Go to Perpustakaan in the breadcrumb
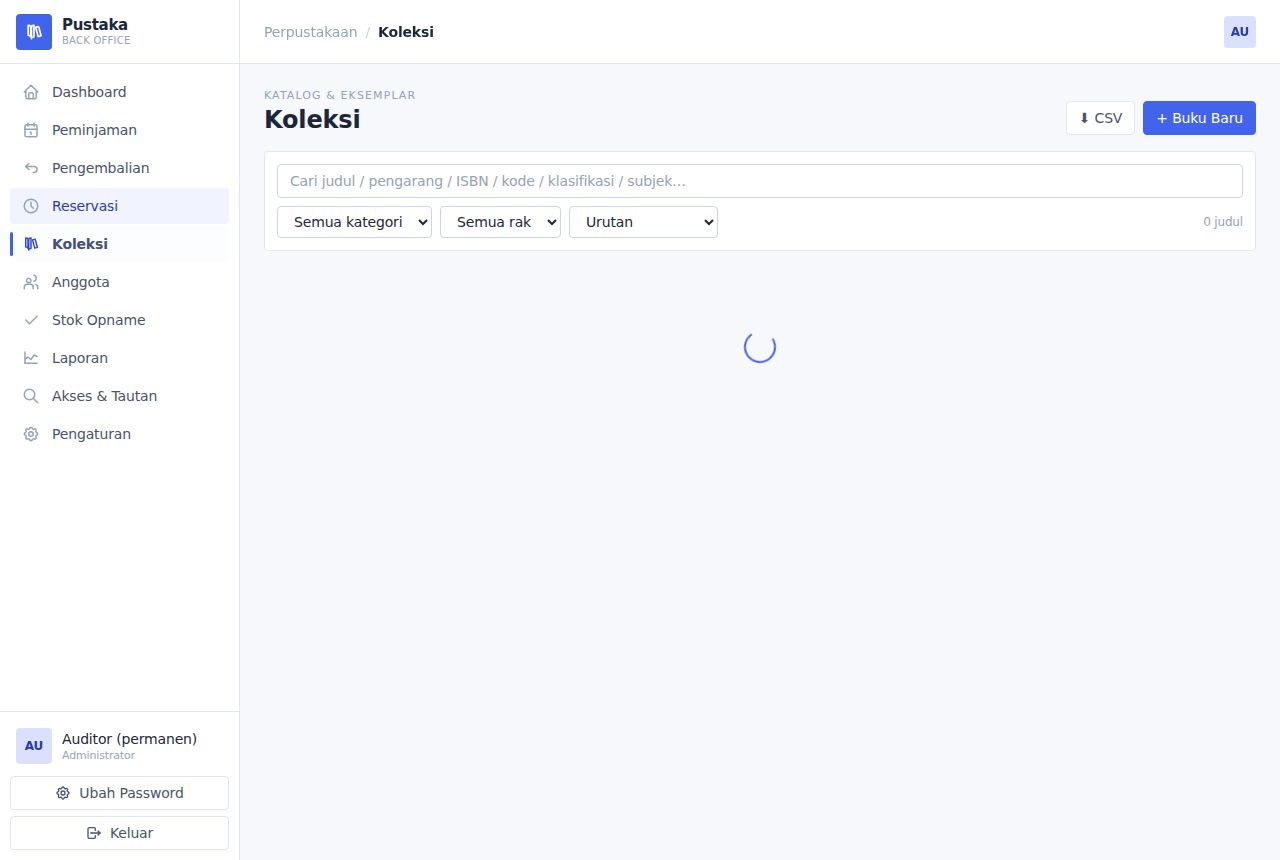 [x=310, y=32]
